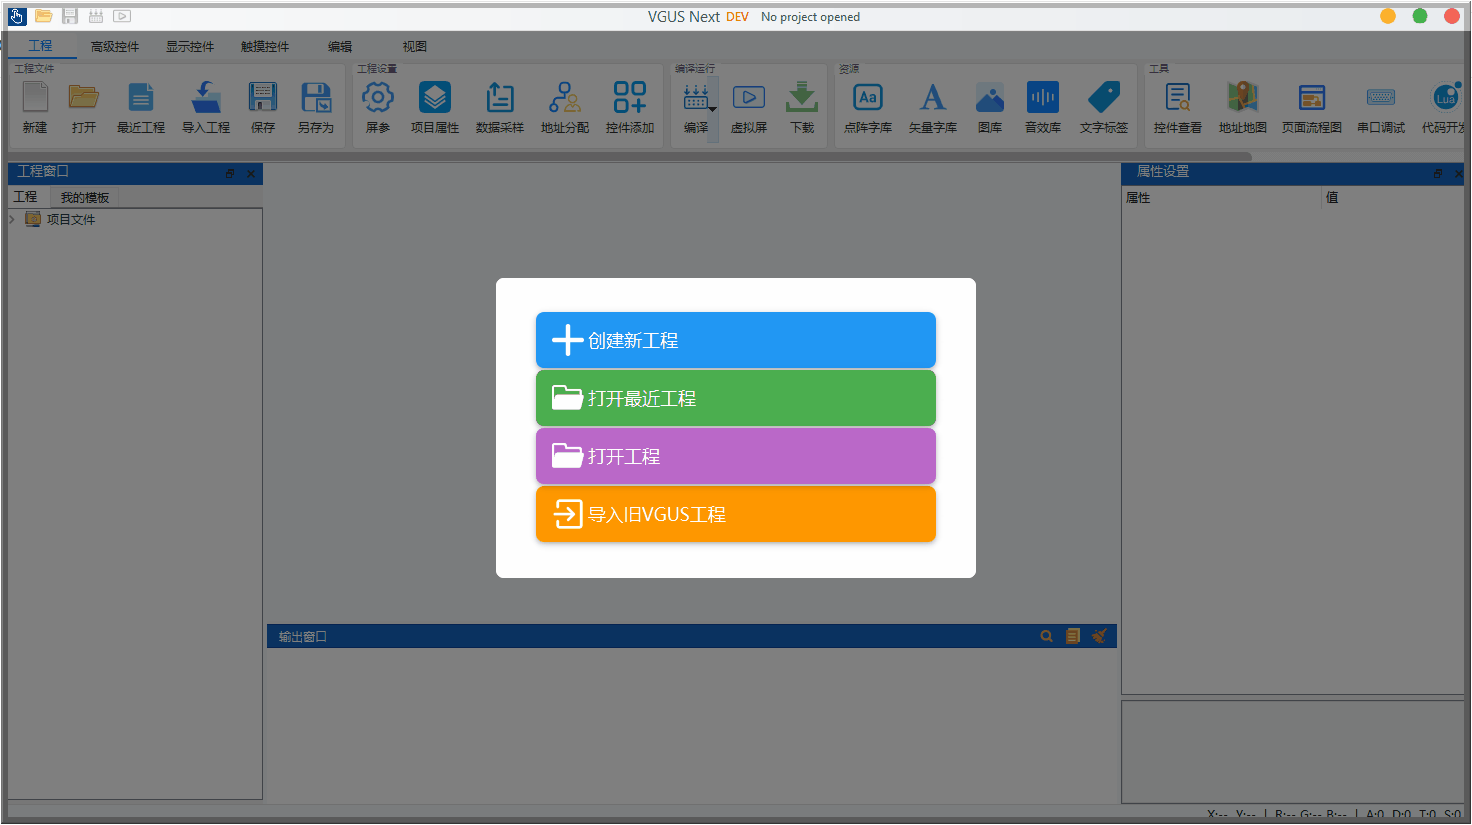Switch to the 工程 ribbon tab
This screenshot has height=825, width=1472.
40,46
